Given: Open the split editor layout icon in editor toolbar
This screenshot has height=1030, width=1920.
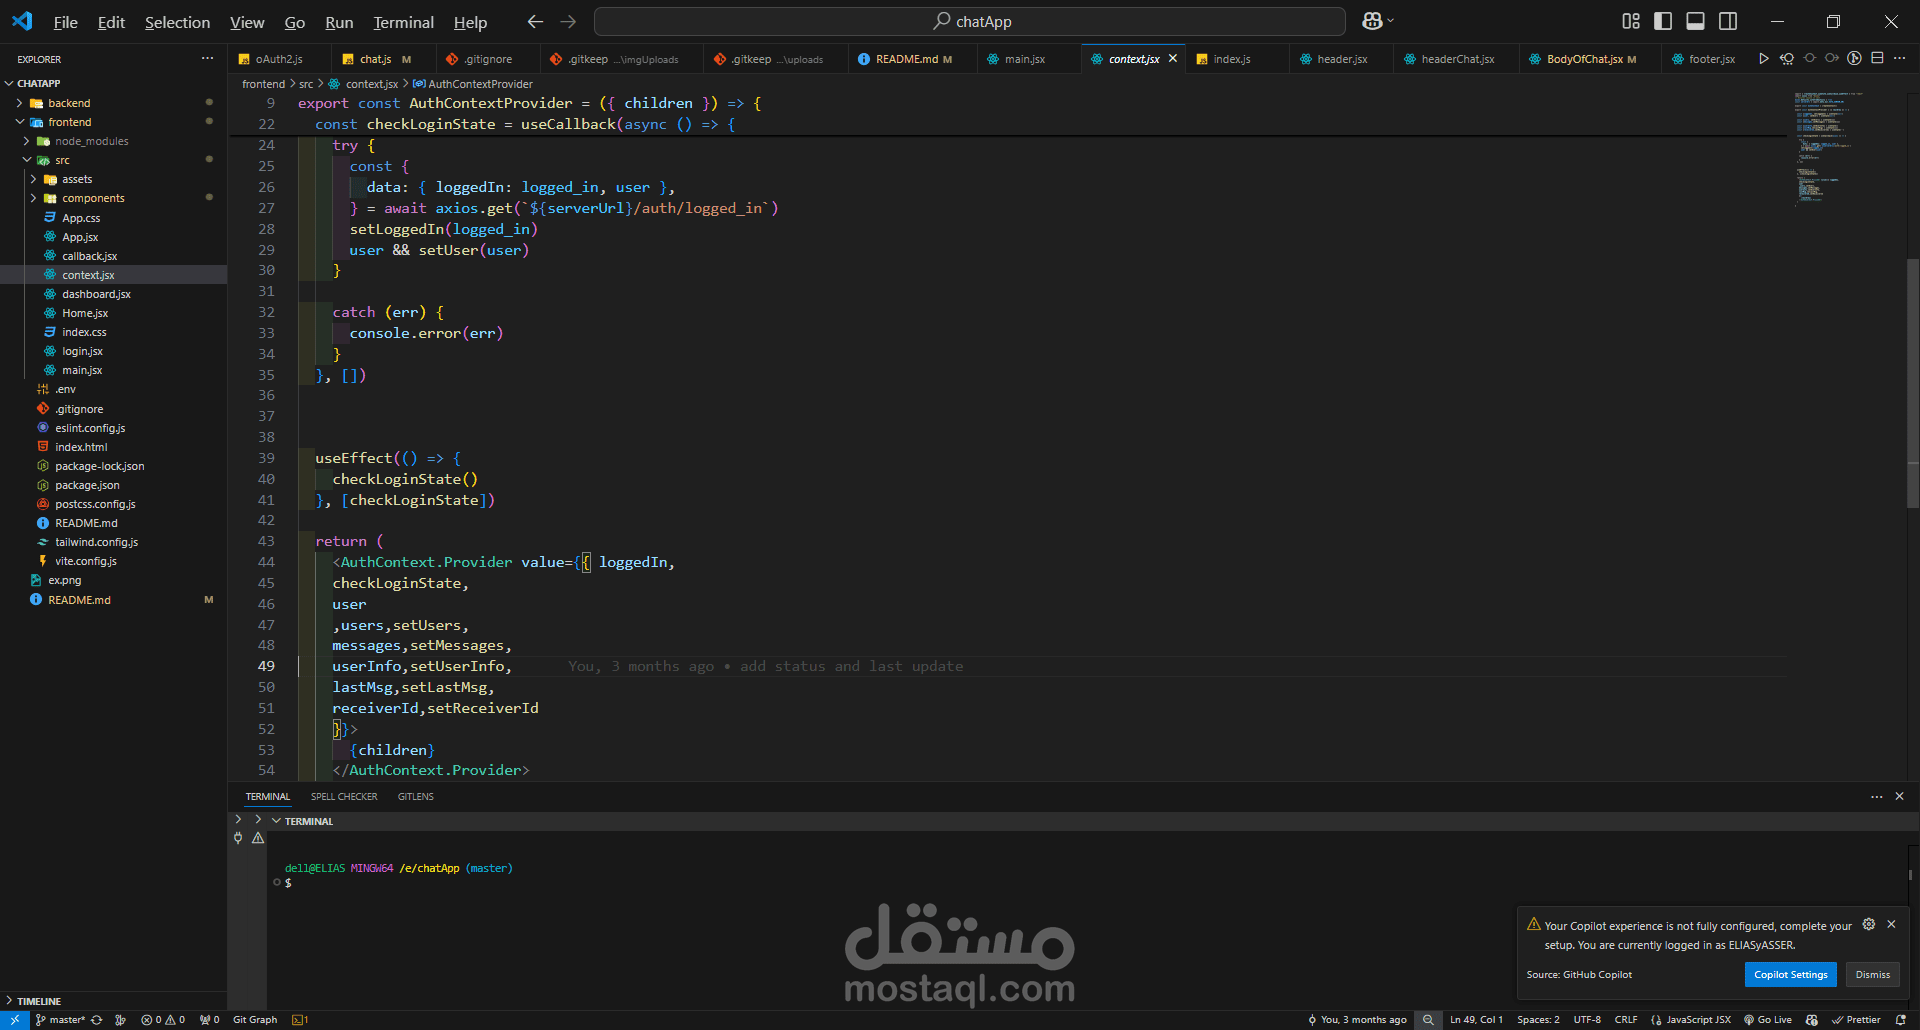Looking at the screenshot, I should [x=1877, y=59].
